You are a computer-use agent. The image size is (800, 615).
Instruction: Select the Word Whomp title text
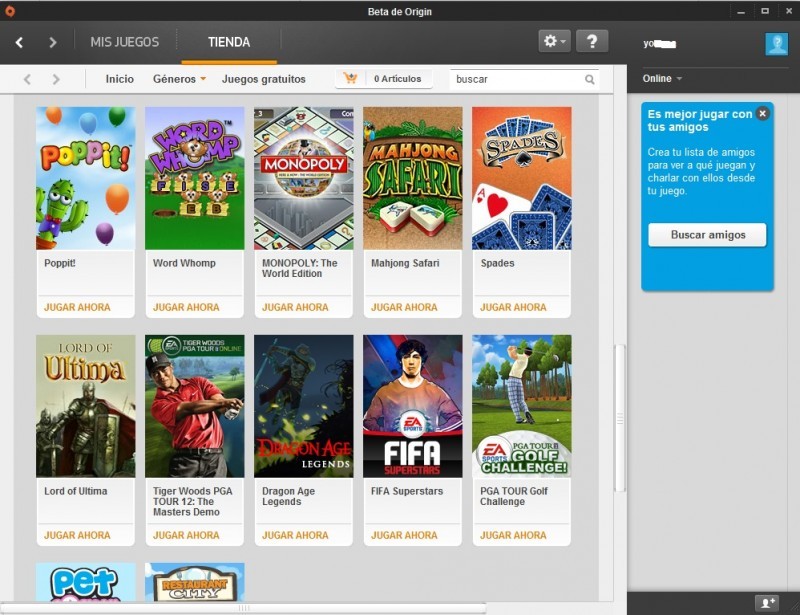coord(184,263)
